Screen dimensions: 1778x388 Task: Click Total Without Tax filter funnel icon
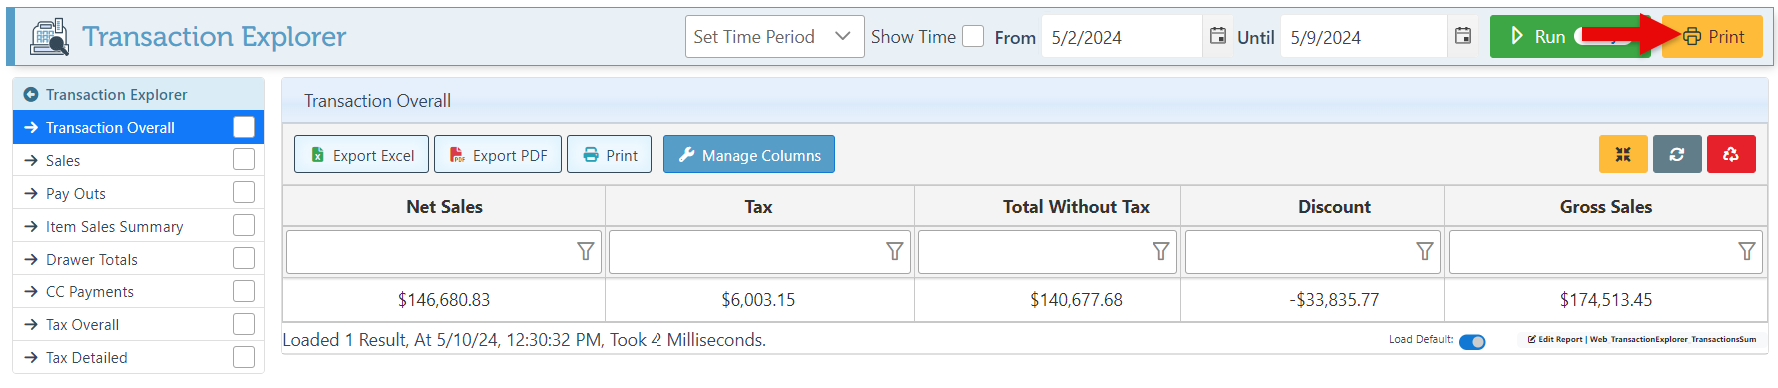[x=1161, y=252]
